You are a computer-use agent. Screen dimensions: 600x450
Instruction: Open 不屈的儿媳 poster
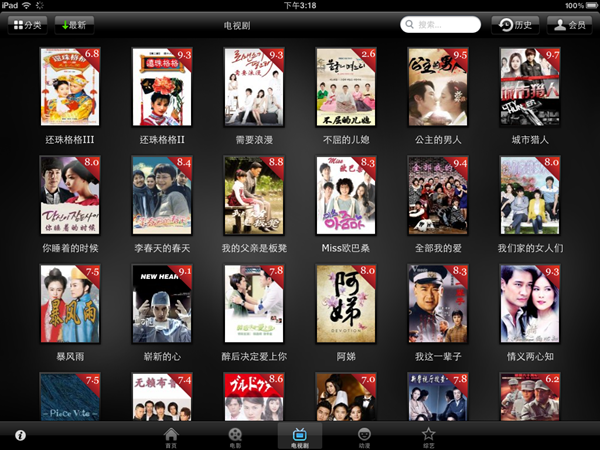pyautogui.click(x=346, y=87)
